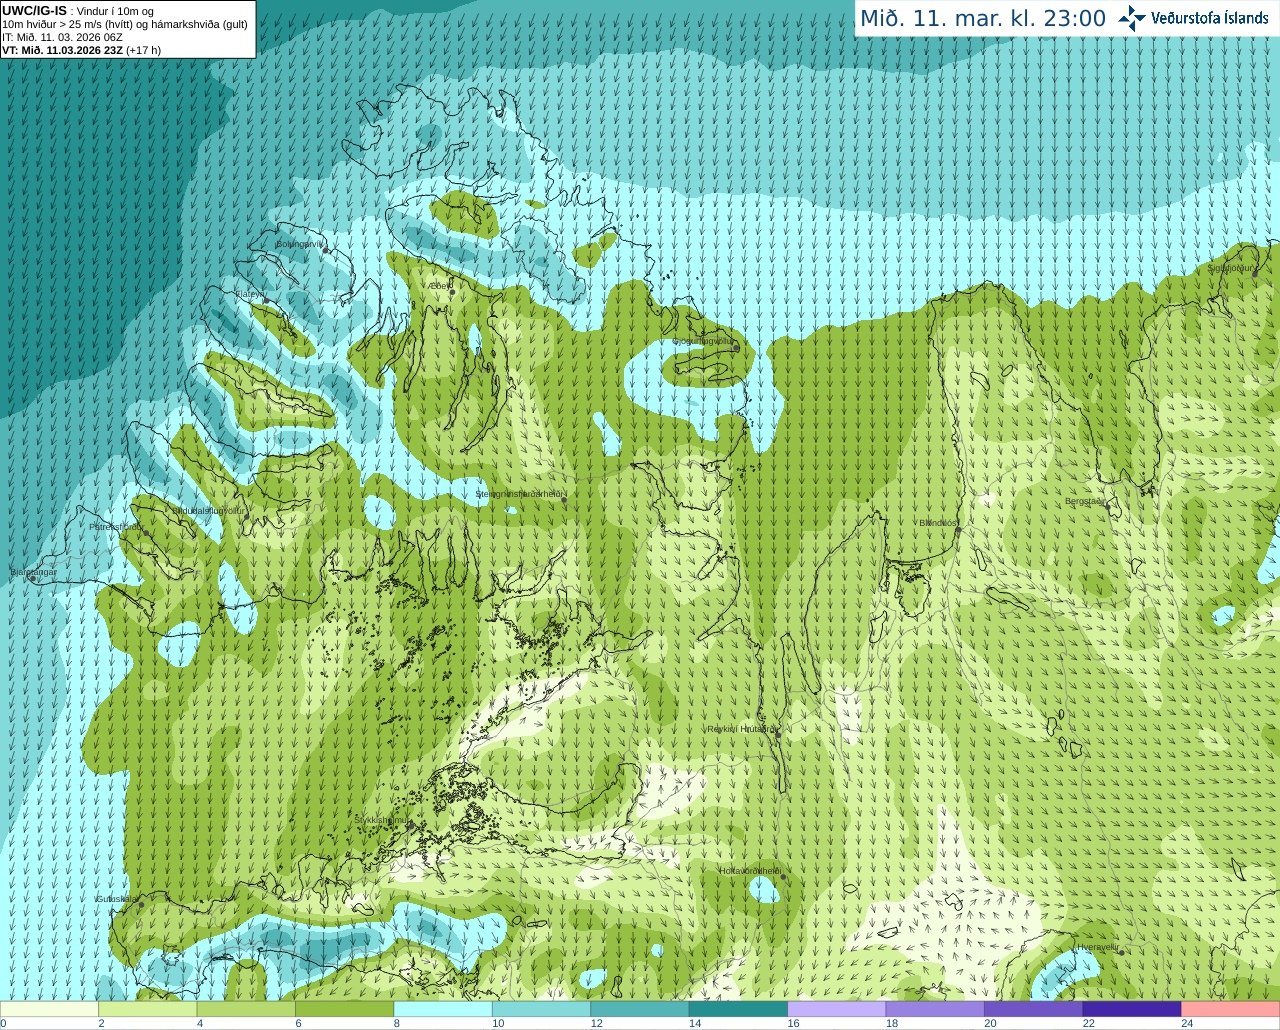Viewport: 1280px width, 1030px height.
Task: Select the 18–20 m/s legend color swatch
Action: pos(935,1009)
